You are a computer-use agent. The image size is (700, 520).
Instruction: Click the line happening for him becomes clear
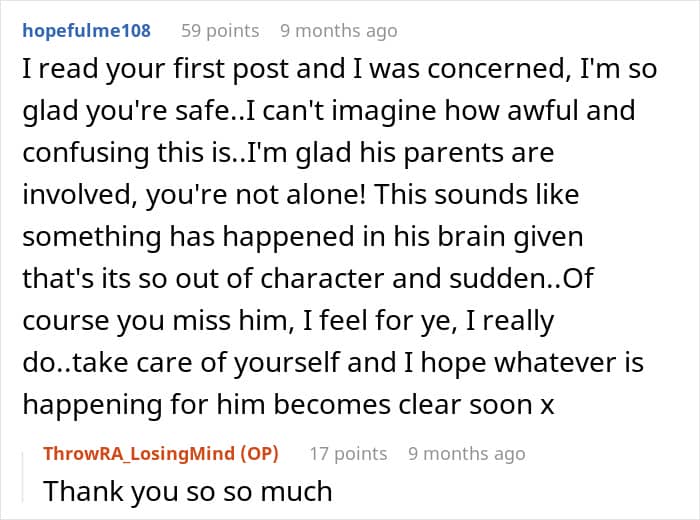[288, 404]
